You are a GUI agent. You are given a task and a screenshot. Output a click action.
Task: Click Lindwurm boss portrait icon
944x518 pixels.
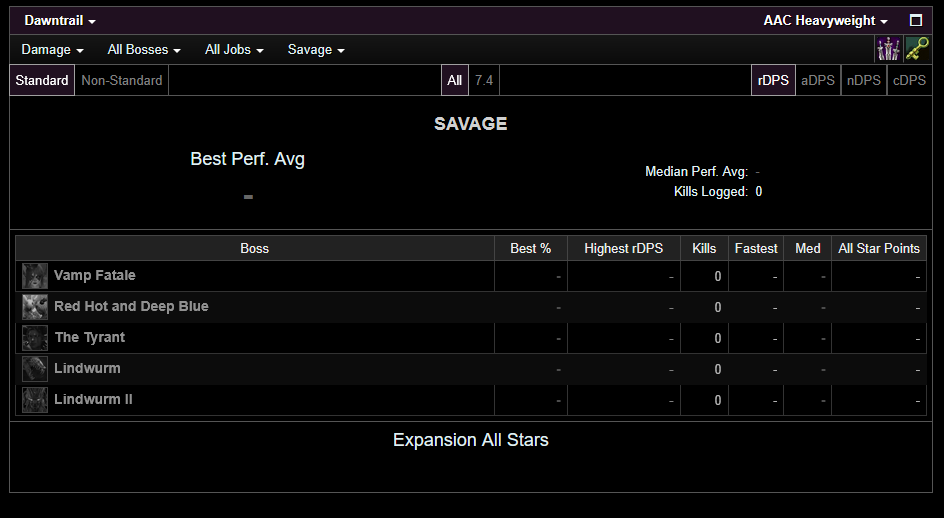[35, 369]
